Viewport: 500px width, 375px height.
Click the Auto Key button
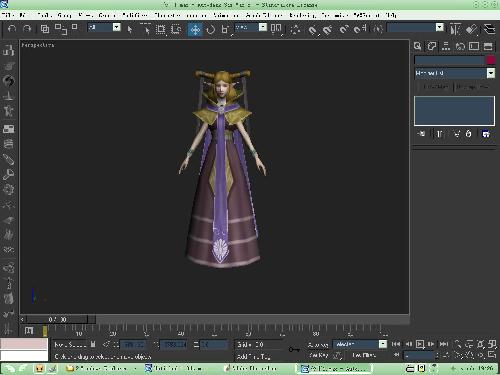click(318, 344)
